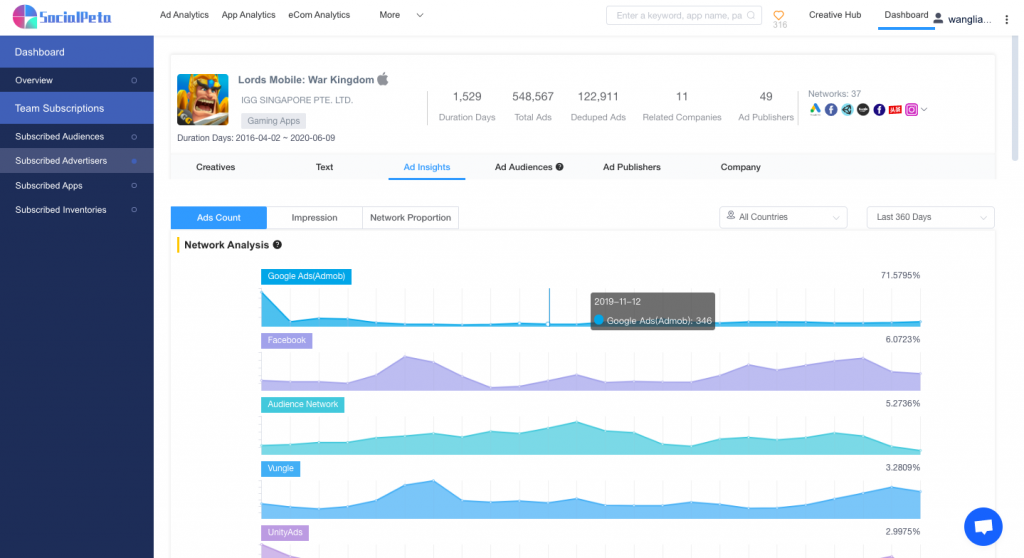This screenshot has width=1024, height=558.
Task: Click the Dashboard sidebar header
Action: pyautogui.click(x=76, y=52)
